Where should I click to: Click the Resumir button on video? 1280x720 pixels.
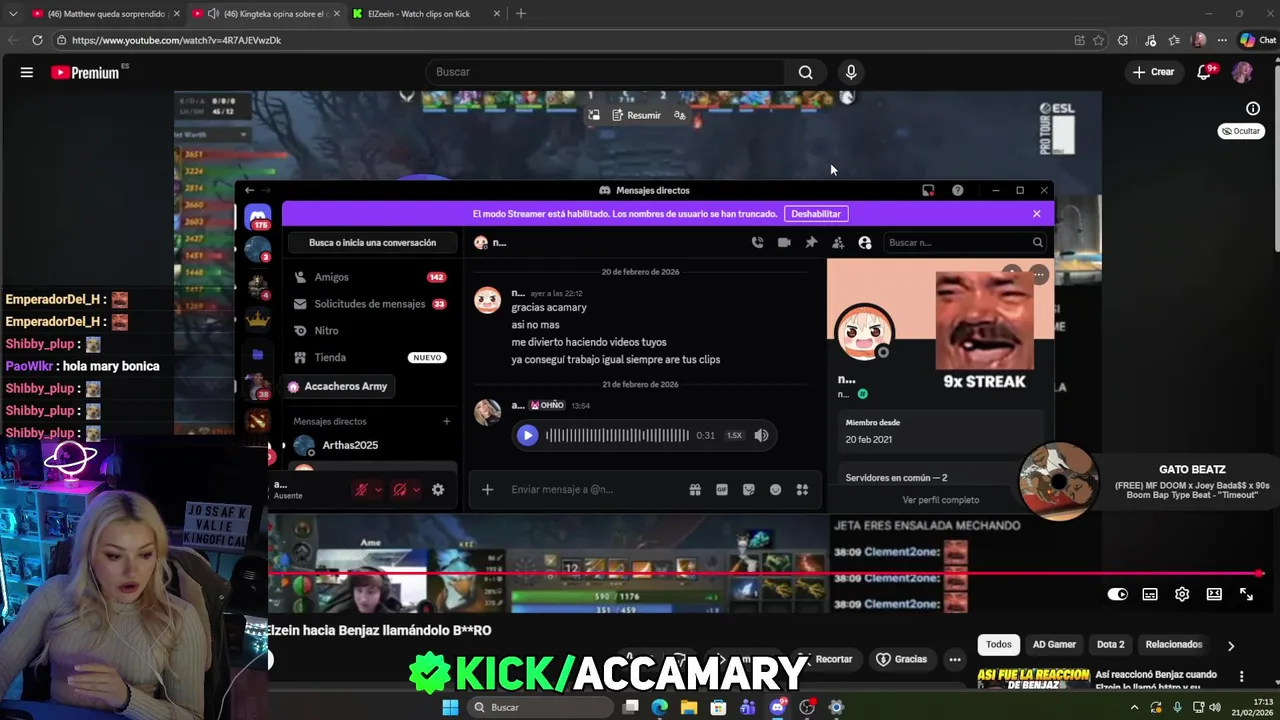coord(637,115)
